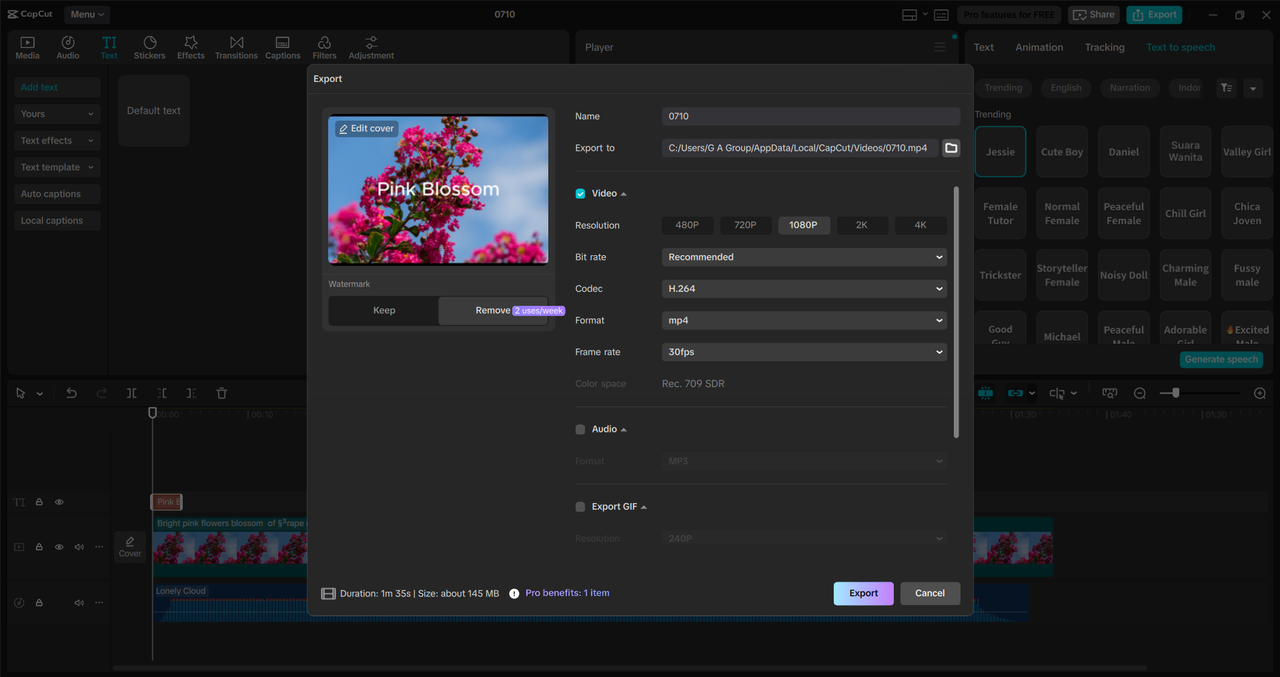
Task: Toggle video track visibility eye
Action: pos(59,547)
